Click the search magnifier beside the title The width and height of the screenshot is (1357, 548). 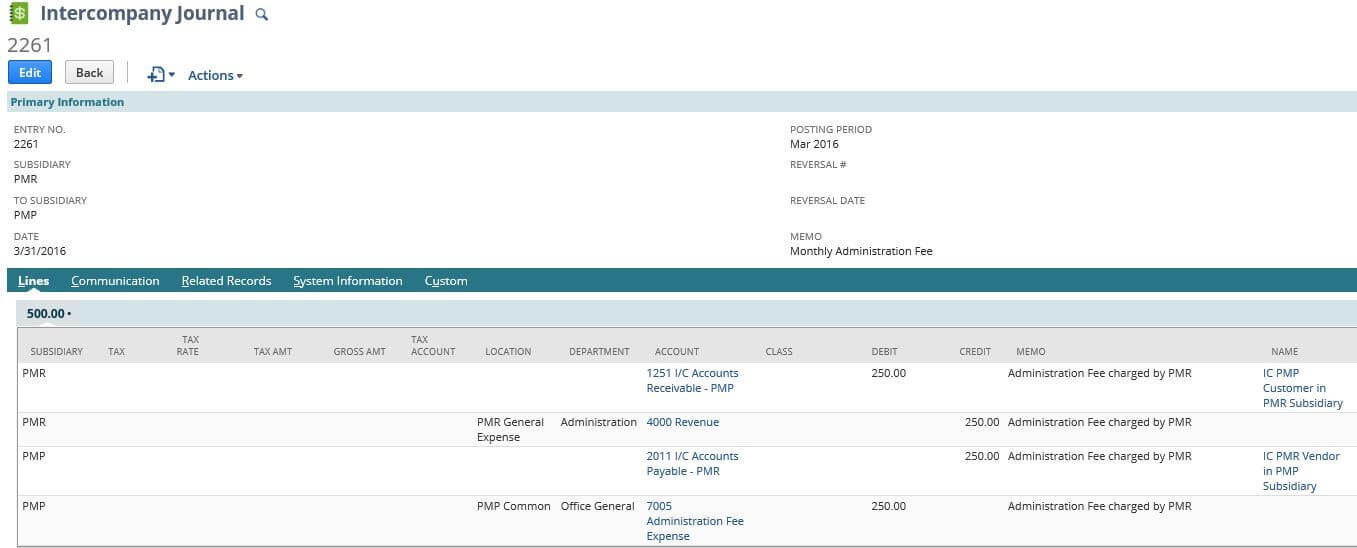(262, 15)
